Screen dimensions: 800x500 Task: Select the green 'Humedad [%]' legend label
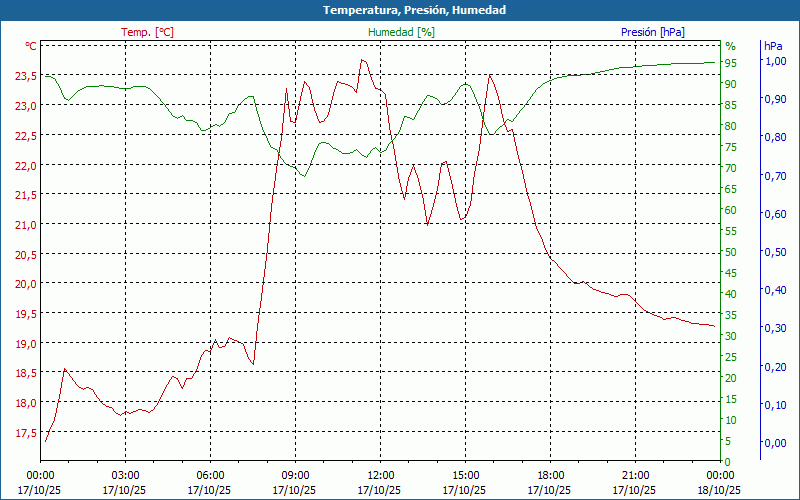point(402,32)
